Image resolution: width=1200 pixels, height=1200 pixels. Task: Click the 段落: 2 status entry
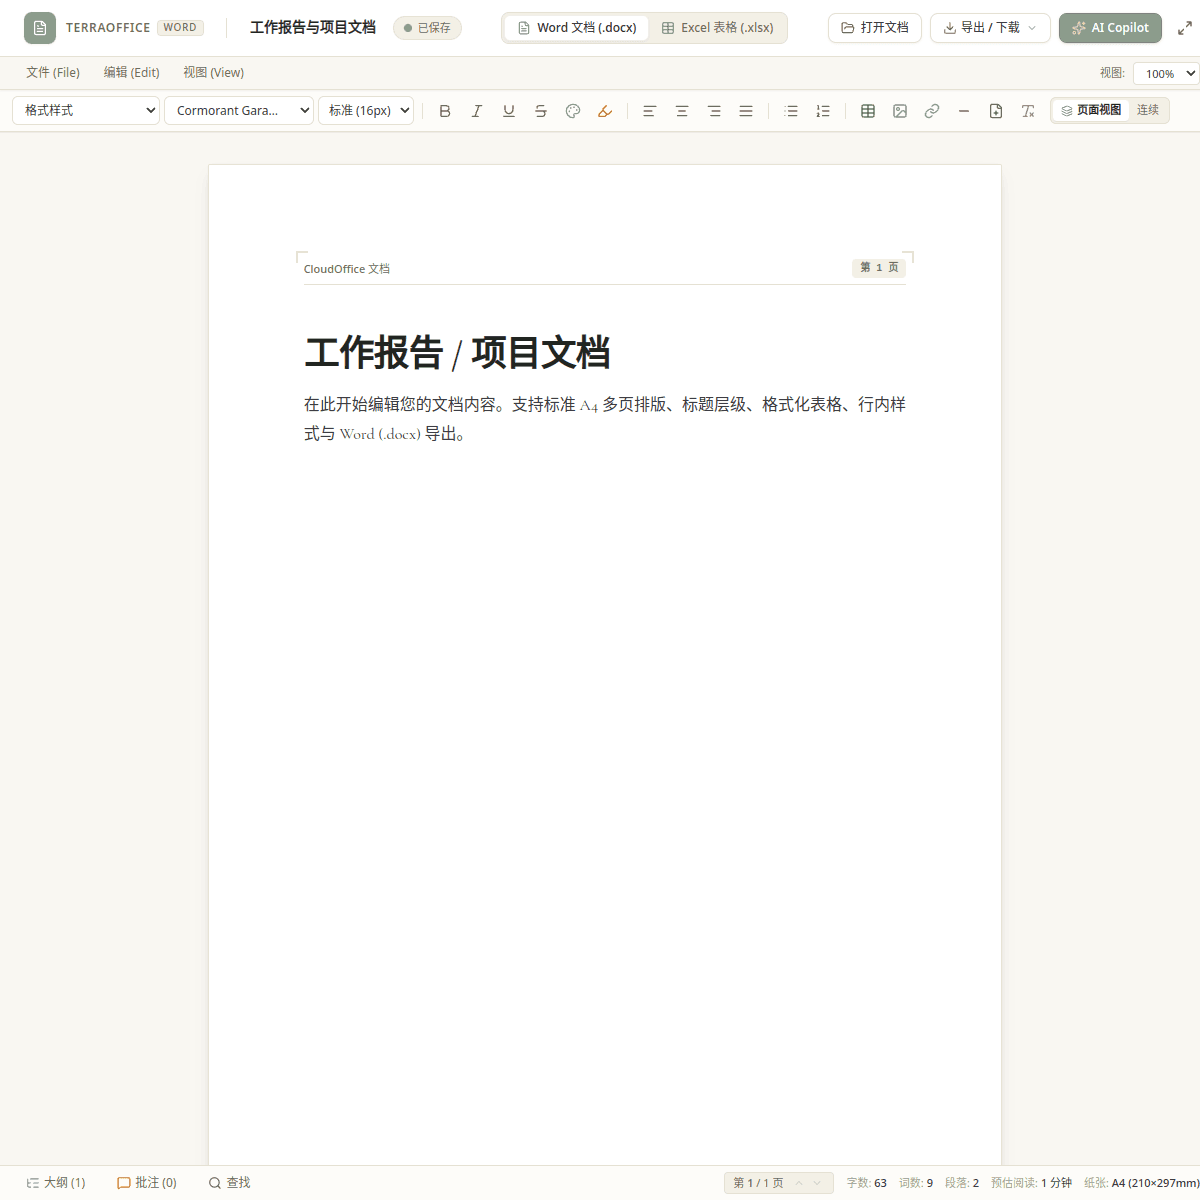click(962, 1183)
